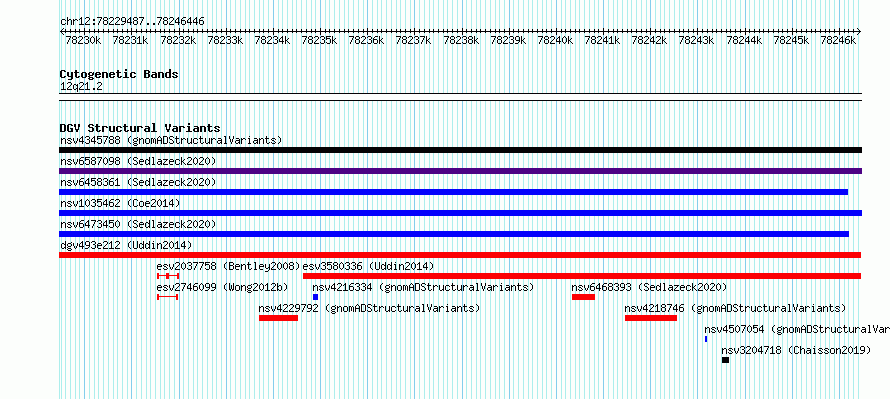890x399 pixels.
Task: Click the 78236k ruler tick label
Action: (367, 40)
